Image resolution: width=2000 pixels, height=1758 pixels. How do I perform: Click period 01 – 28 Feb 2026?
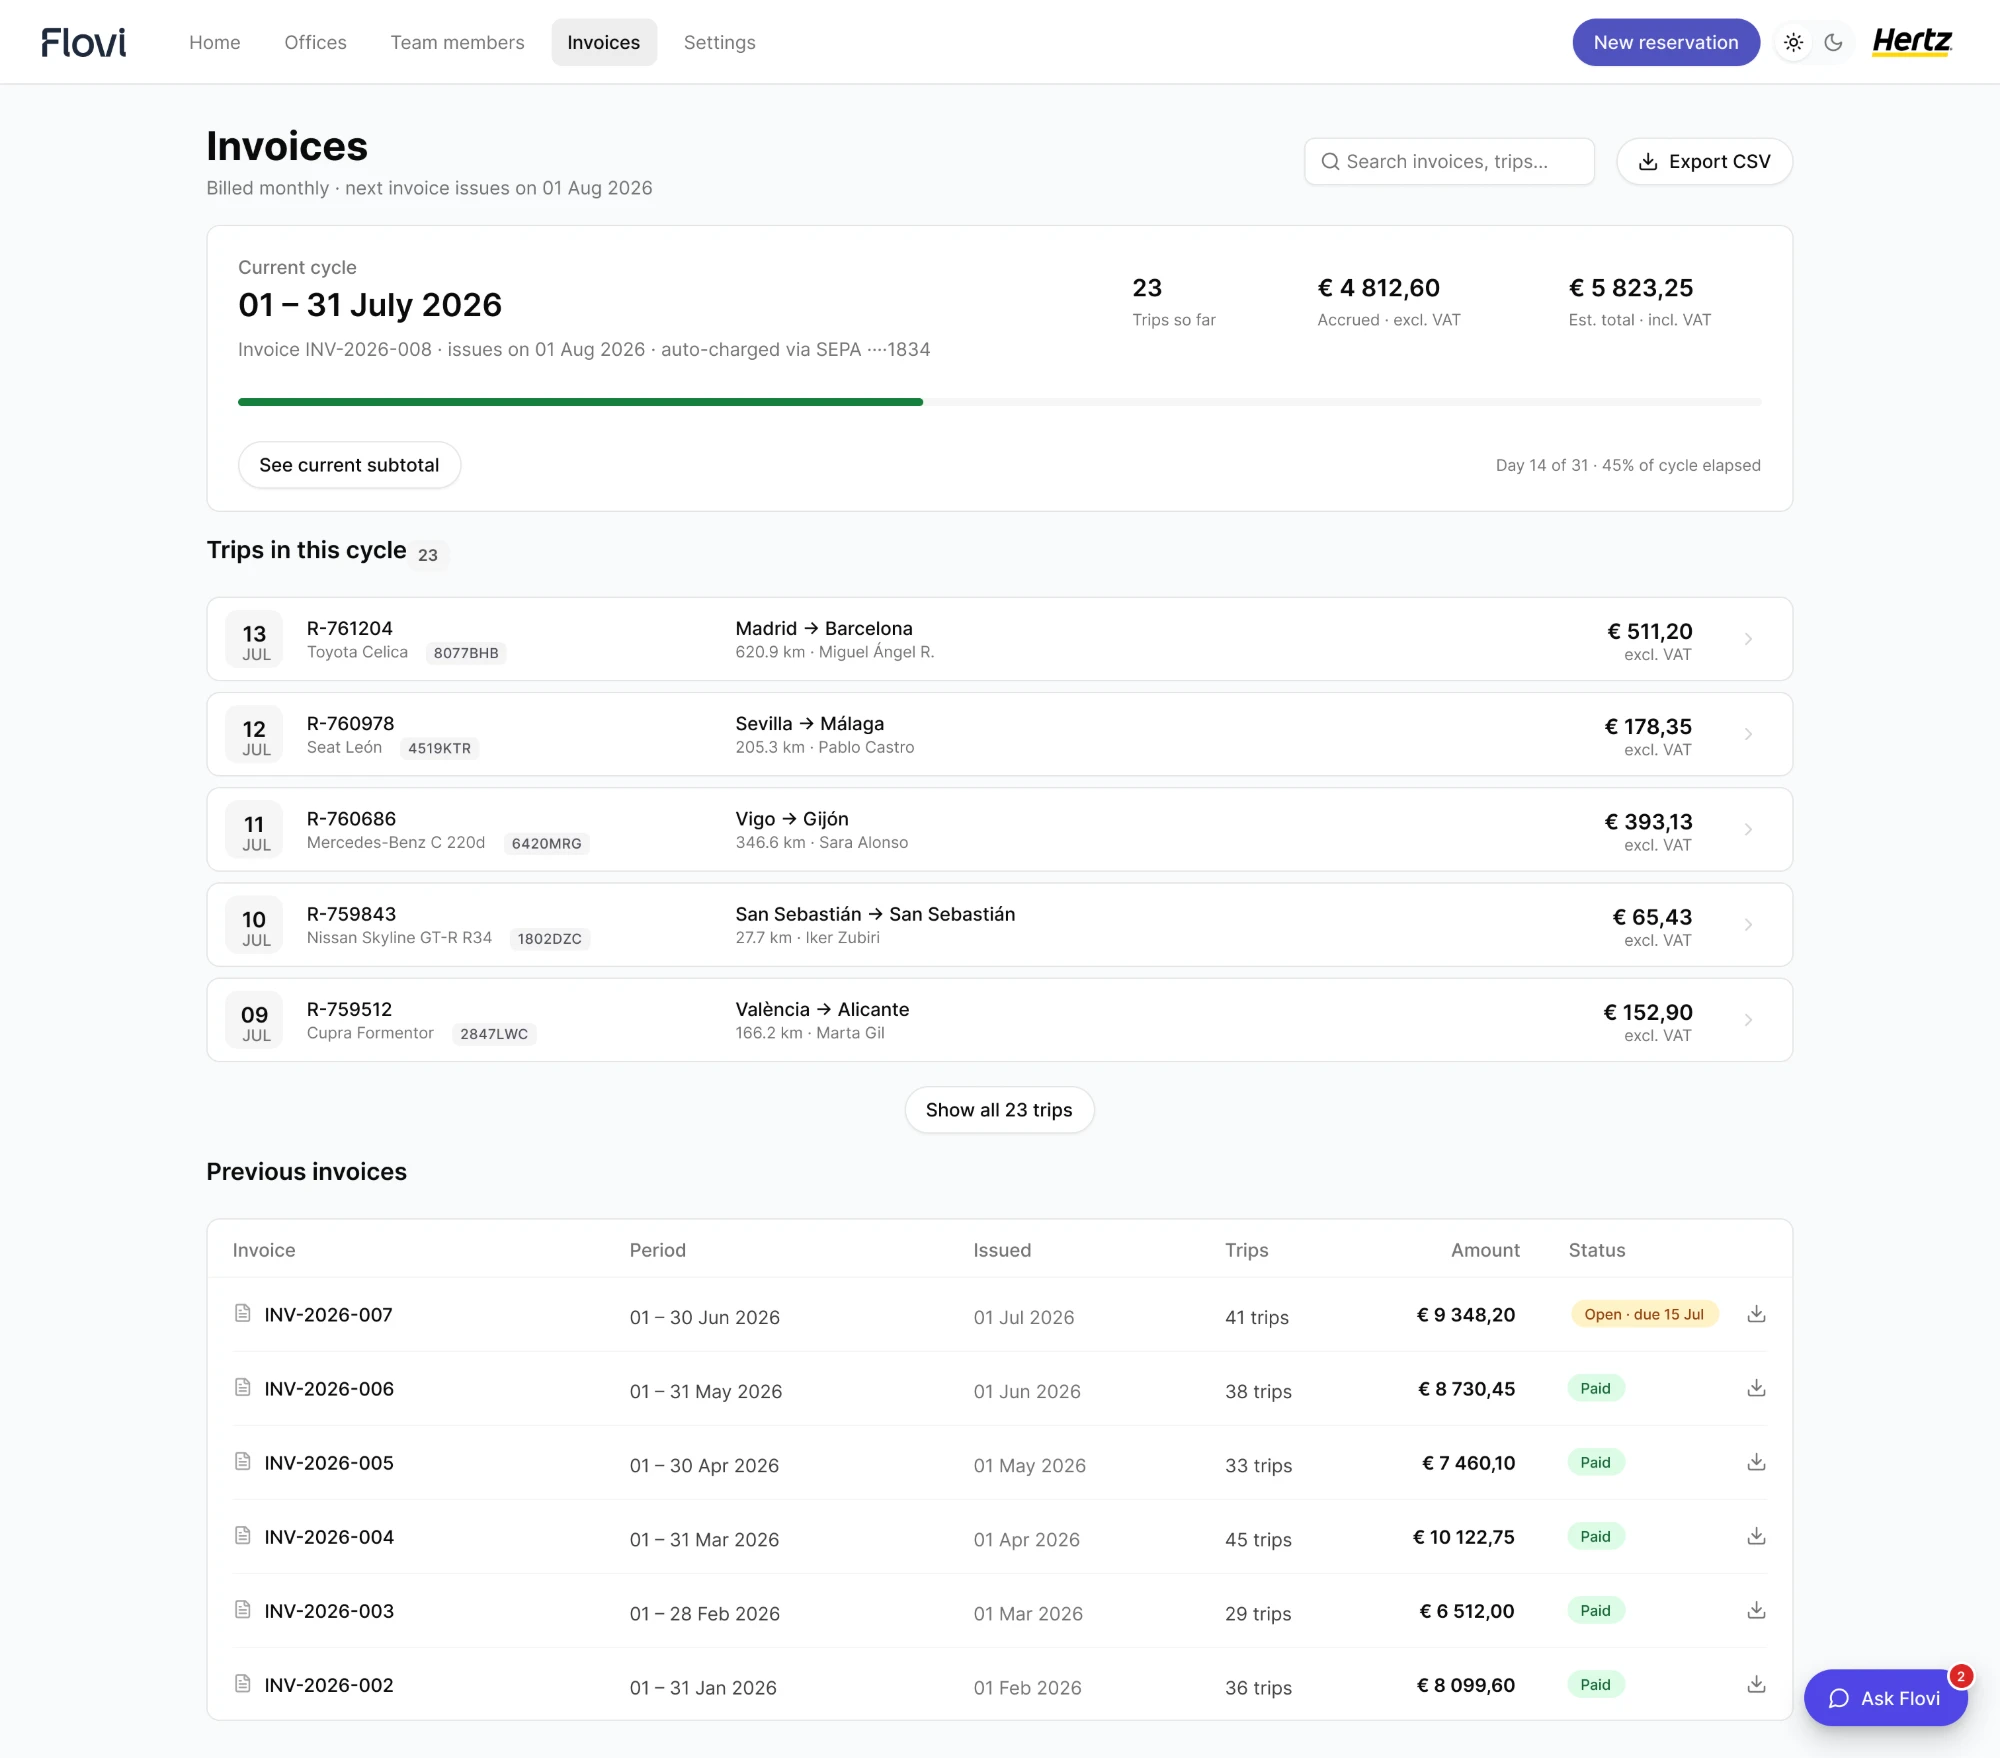point(705,1613)
